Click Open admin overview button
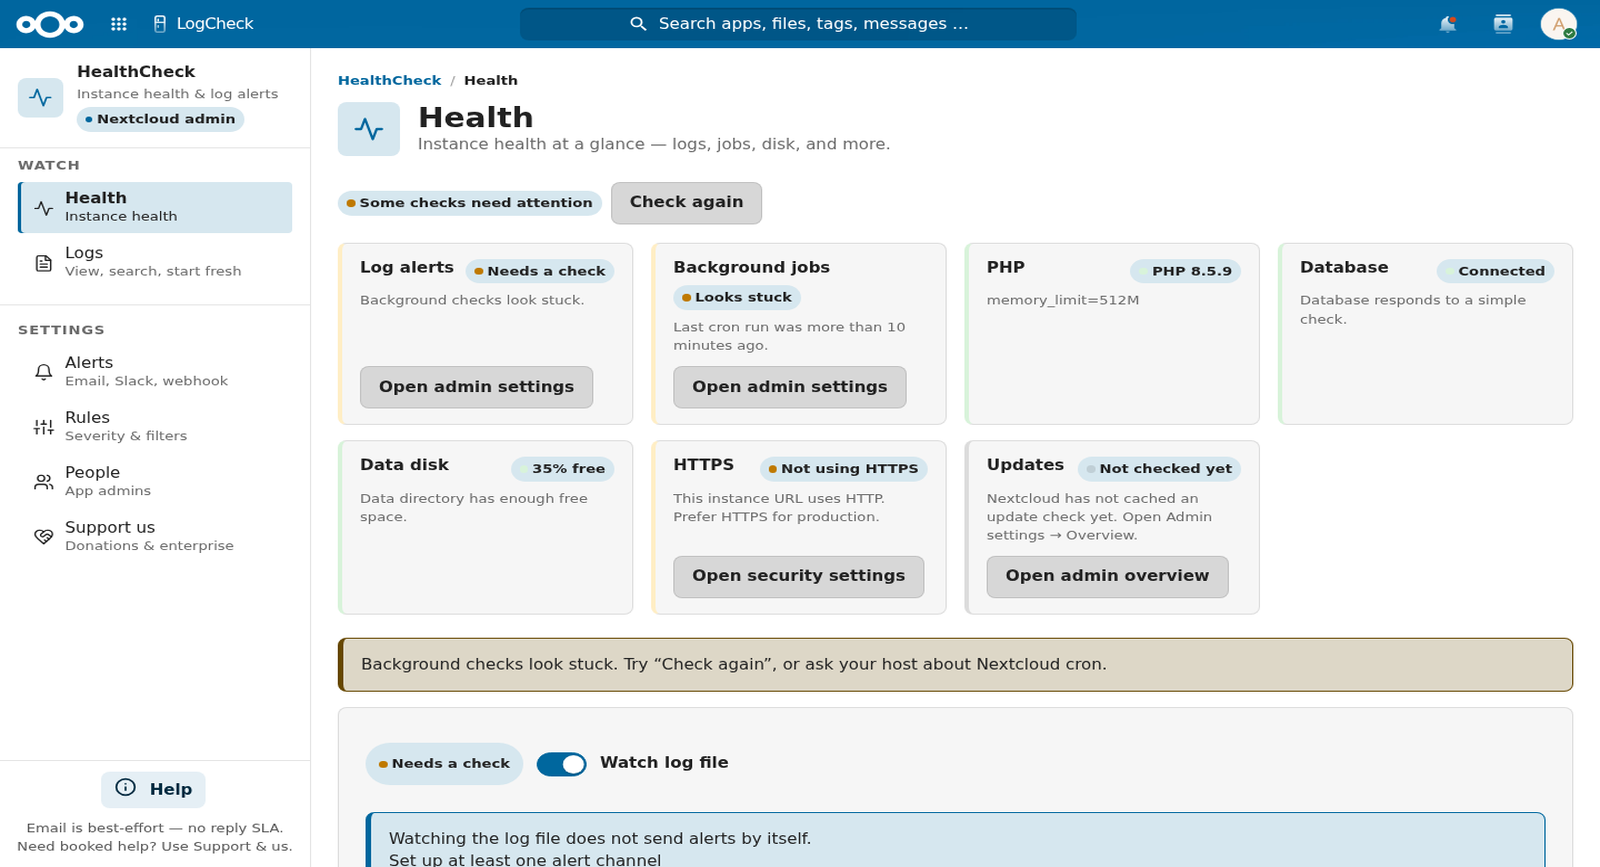The width and height of the screenshot is (1600, 867). (x=1108, y=577)
